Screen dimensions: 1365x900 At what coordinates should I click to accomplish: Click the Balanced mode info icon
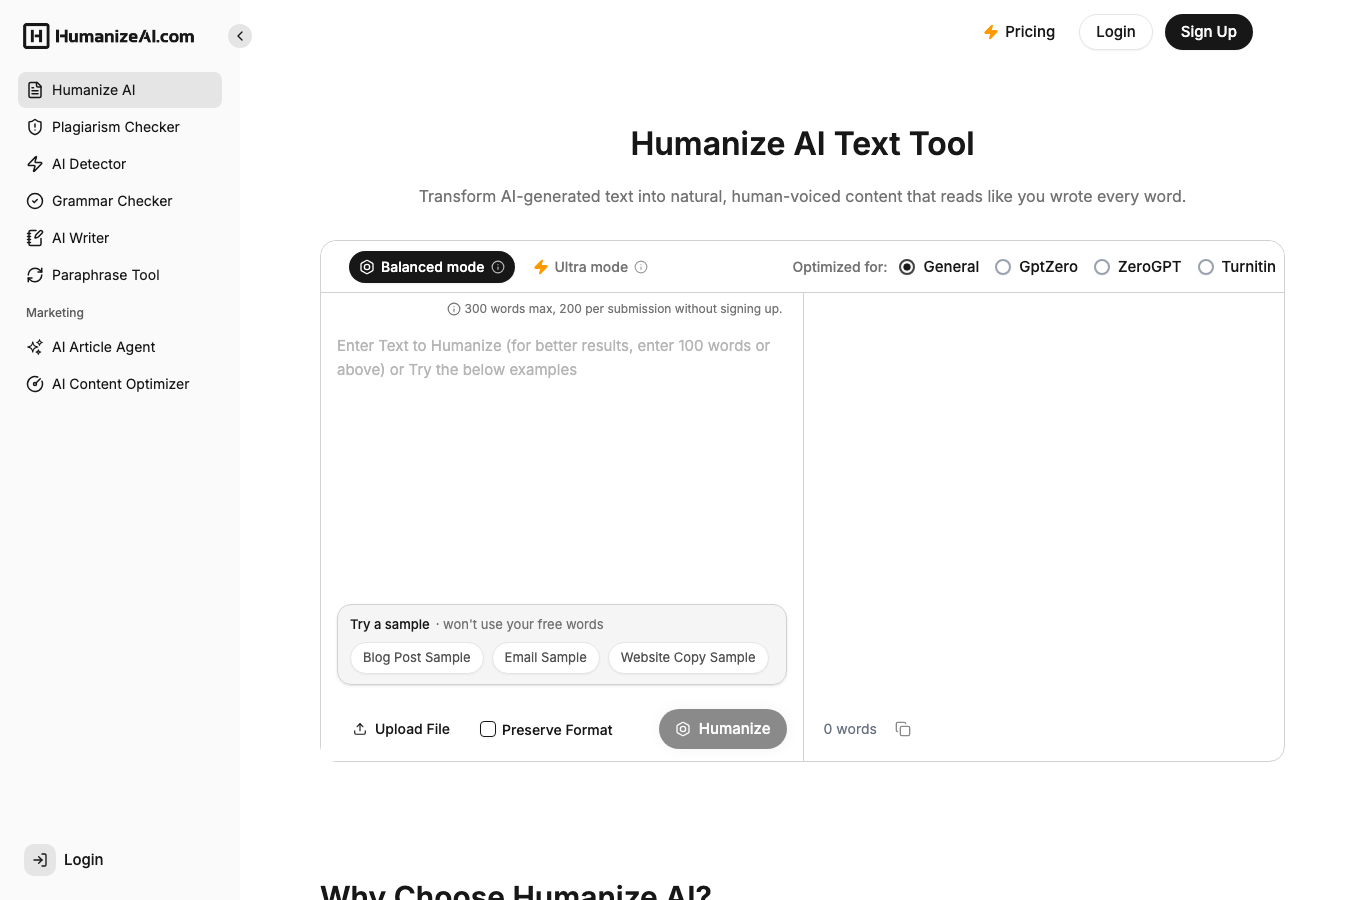498,267
